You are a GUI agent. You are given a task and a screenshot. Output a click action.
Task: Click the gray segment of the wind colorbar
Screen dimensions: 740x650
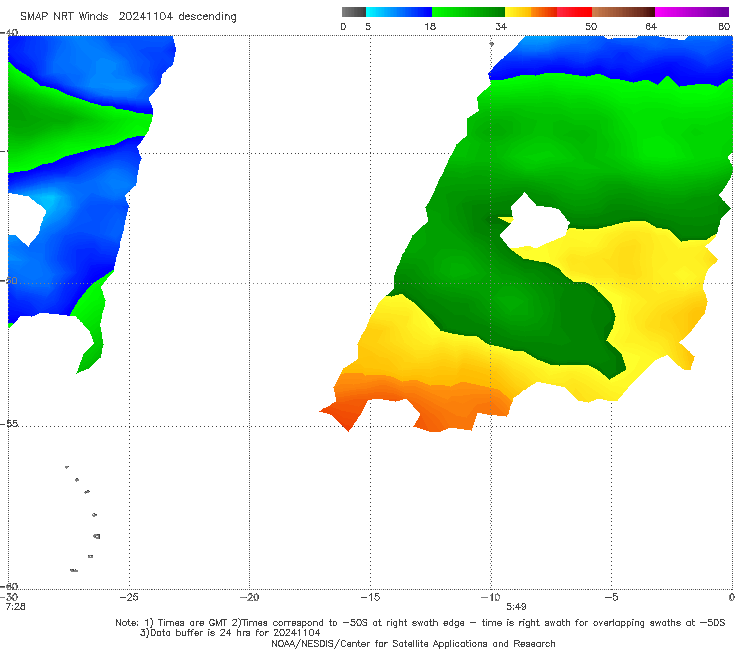[354, 12]
